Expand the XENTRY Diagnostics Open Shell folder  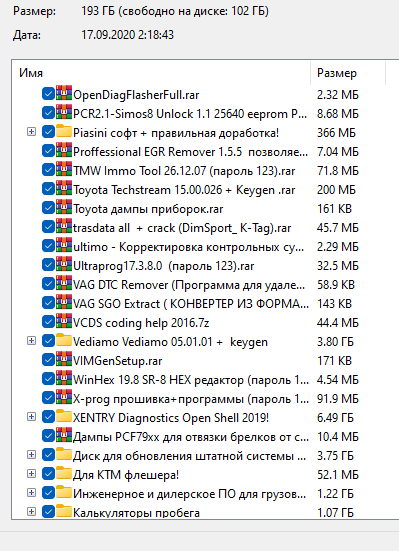tap(31, 416)
